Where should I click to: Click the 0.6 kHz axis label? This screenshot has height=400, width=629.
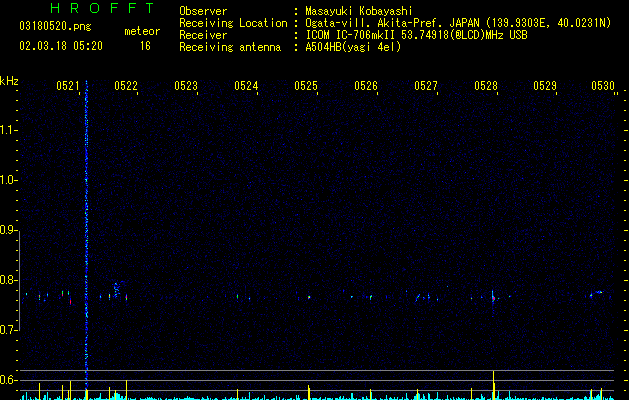pos(8,380)
